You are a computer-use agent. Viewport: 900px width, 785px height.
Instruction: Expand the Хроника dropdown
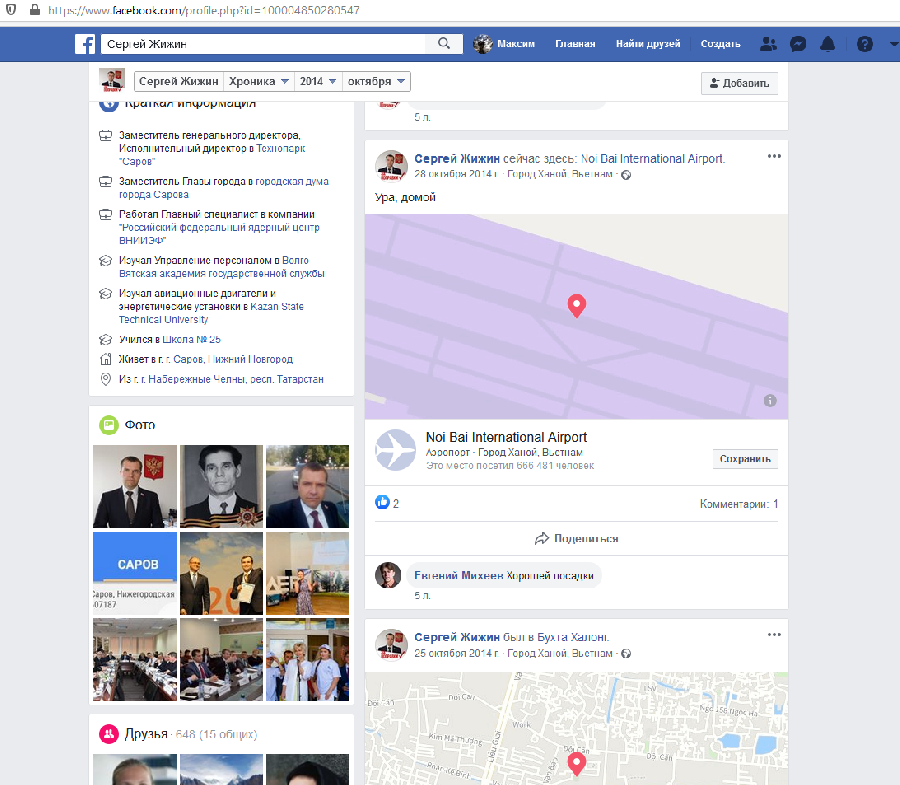click(x=258, y=82)
